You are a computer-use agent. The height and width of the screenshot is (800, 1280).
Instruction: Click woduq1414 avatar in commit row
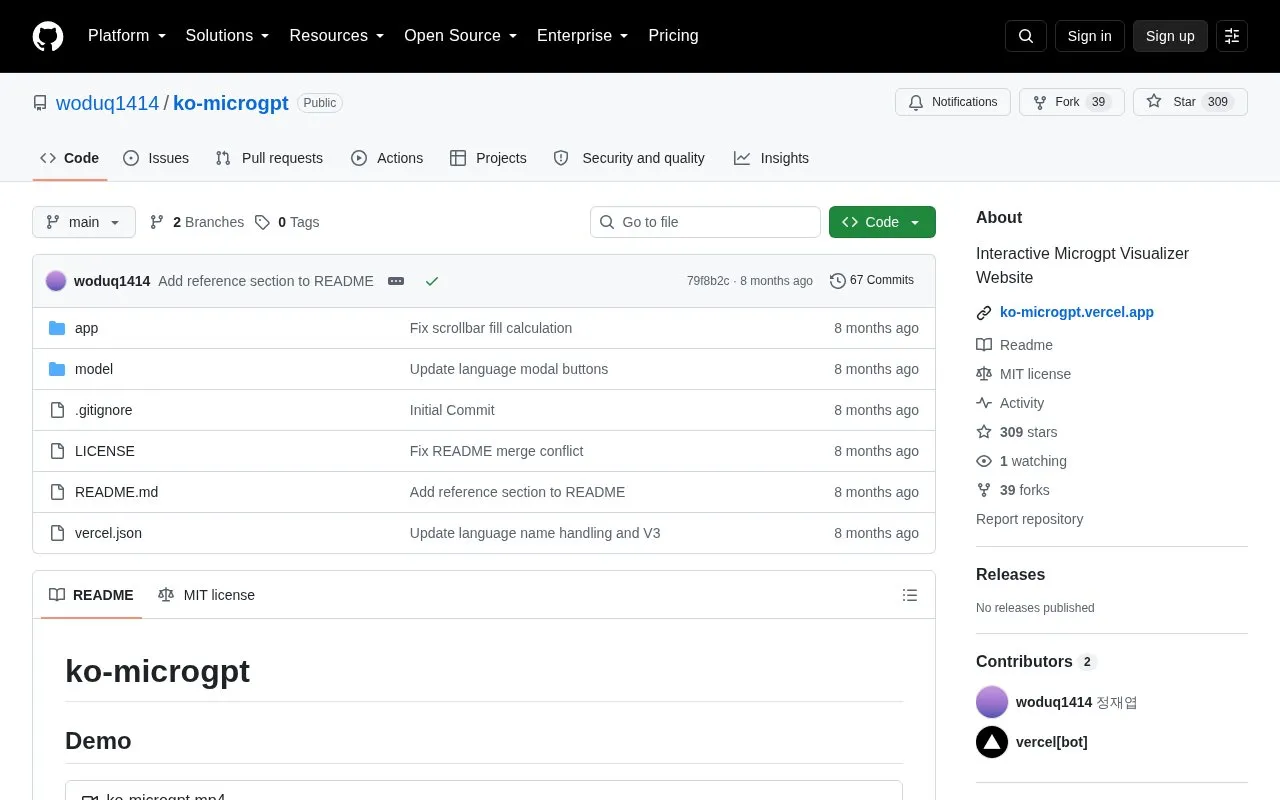coord(56,281)
